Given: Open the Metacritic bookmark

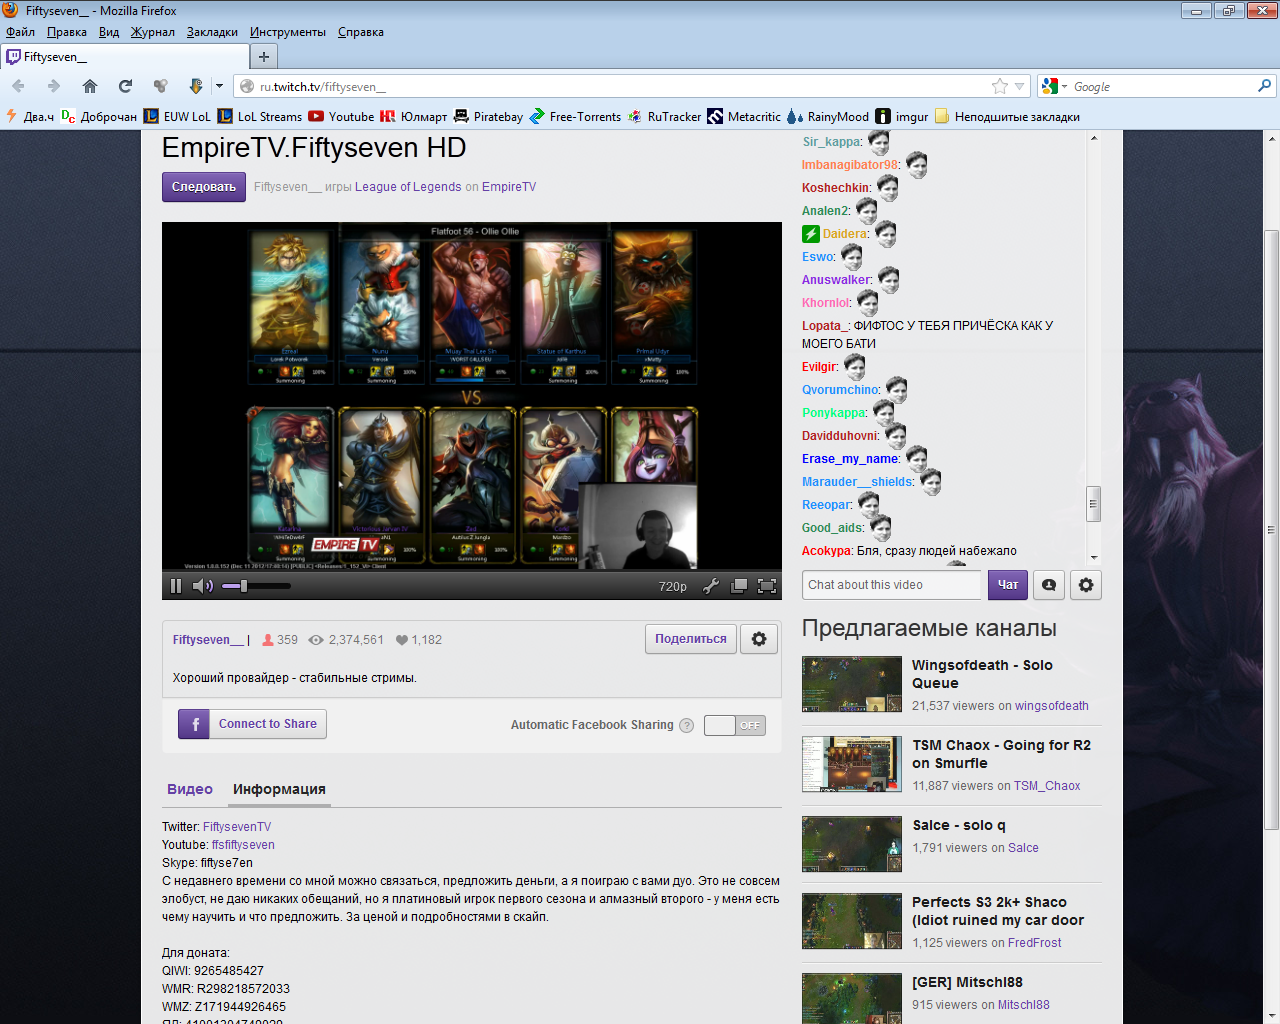Looking at the screenshot, I should coord(744,117).
